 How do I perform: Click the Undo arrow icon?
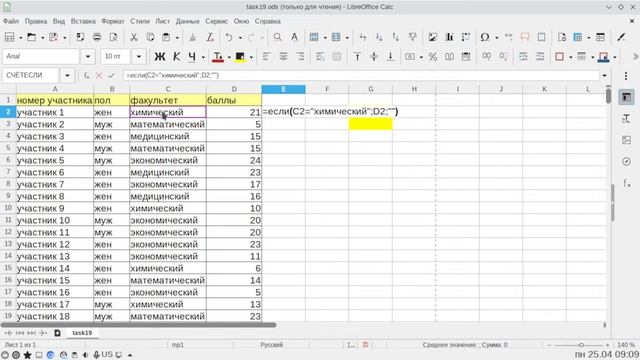tap(229, 37)
